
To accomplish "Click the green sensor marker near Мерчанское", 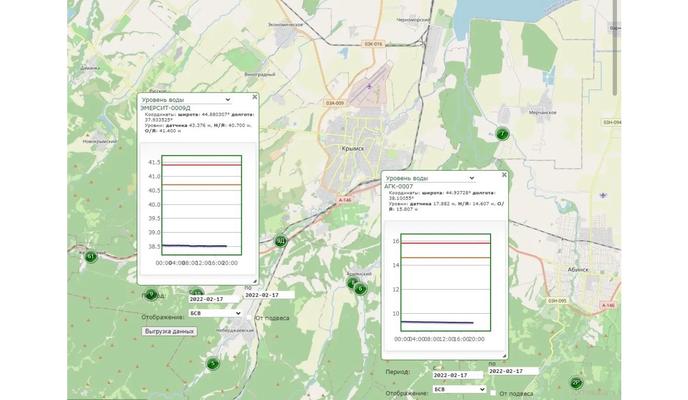I will (x=502, y=133).
